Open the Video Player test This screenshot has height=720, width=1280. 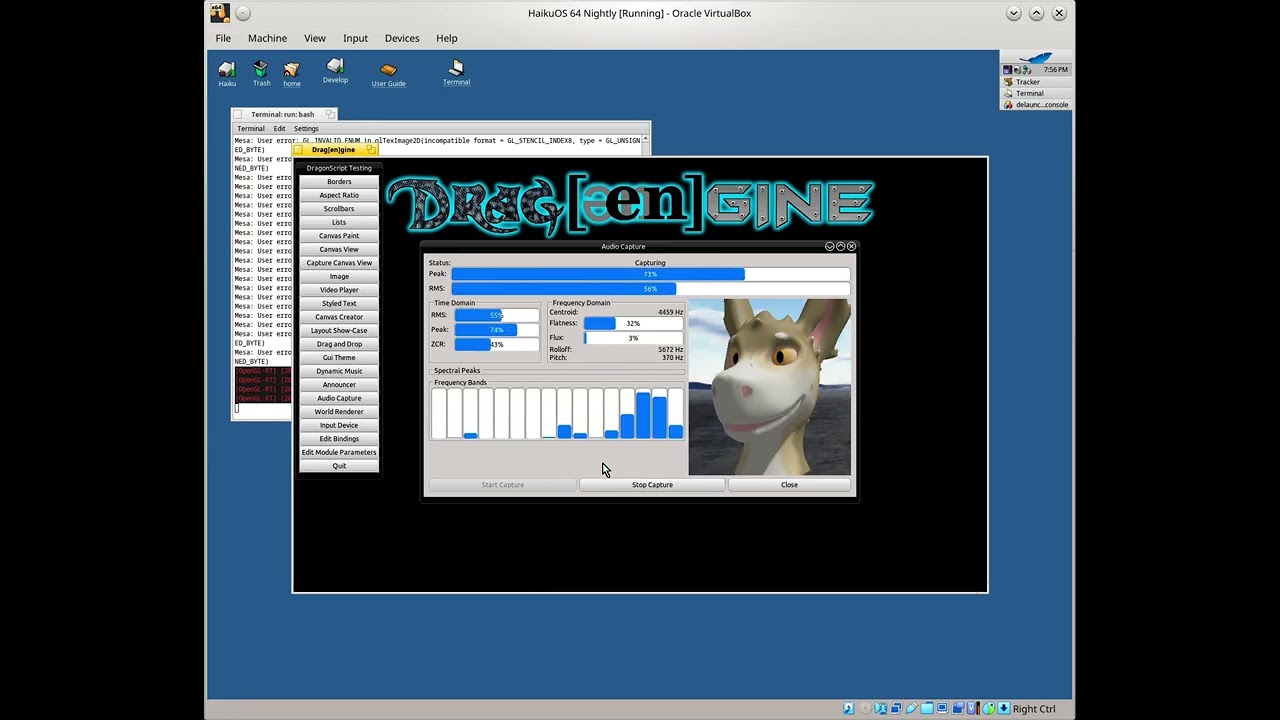point(339,290)
